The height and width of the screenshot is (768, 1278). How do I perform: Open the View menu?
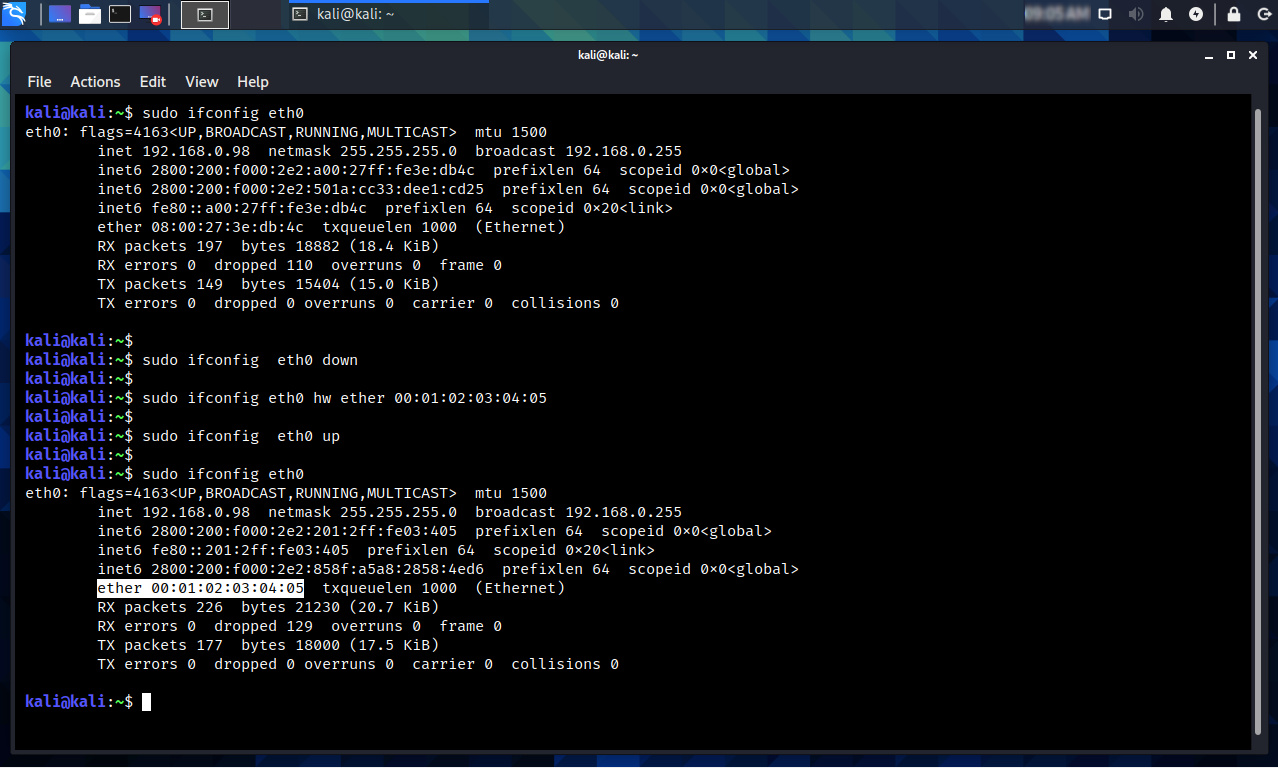[x=201, y=82]
